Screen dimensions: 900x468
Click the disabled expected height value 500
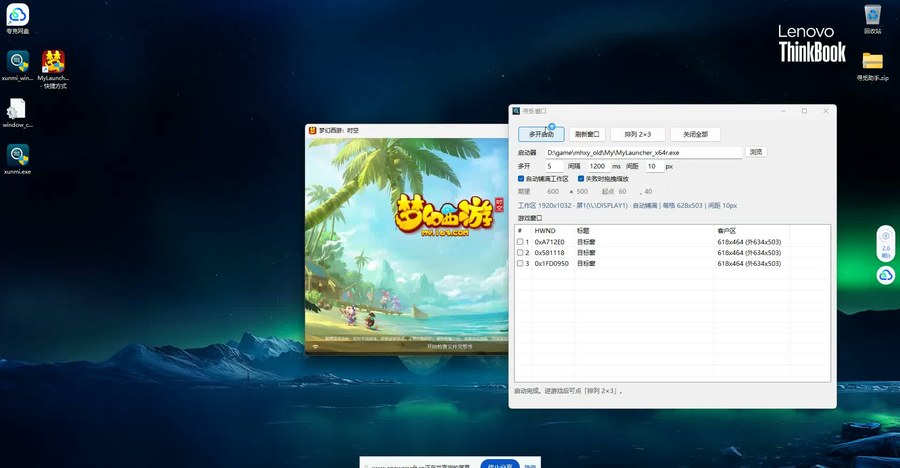pyautogui.click(x=582, y=192)
